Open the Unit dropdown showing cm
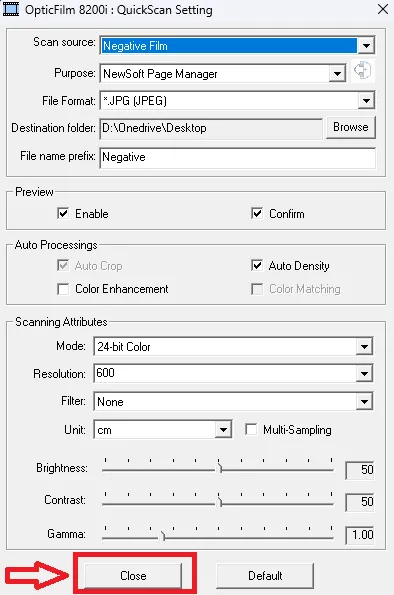 point(223,430)
